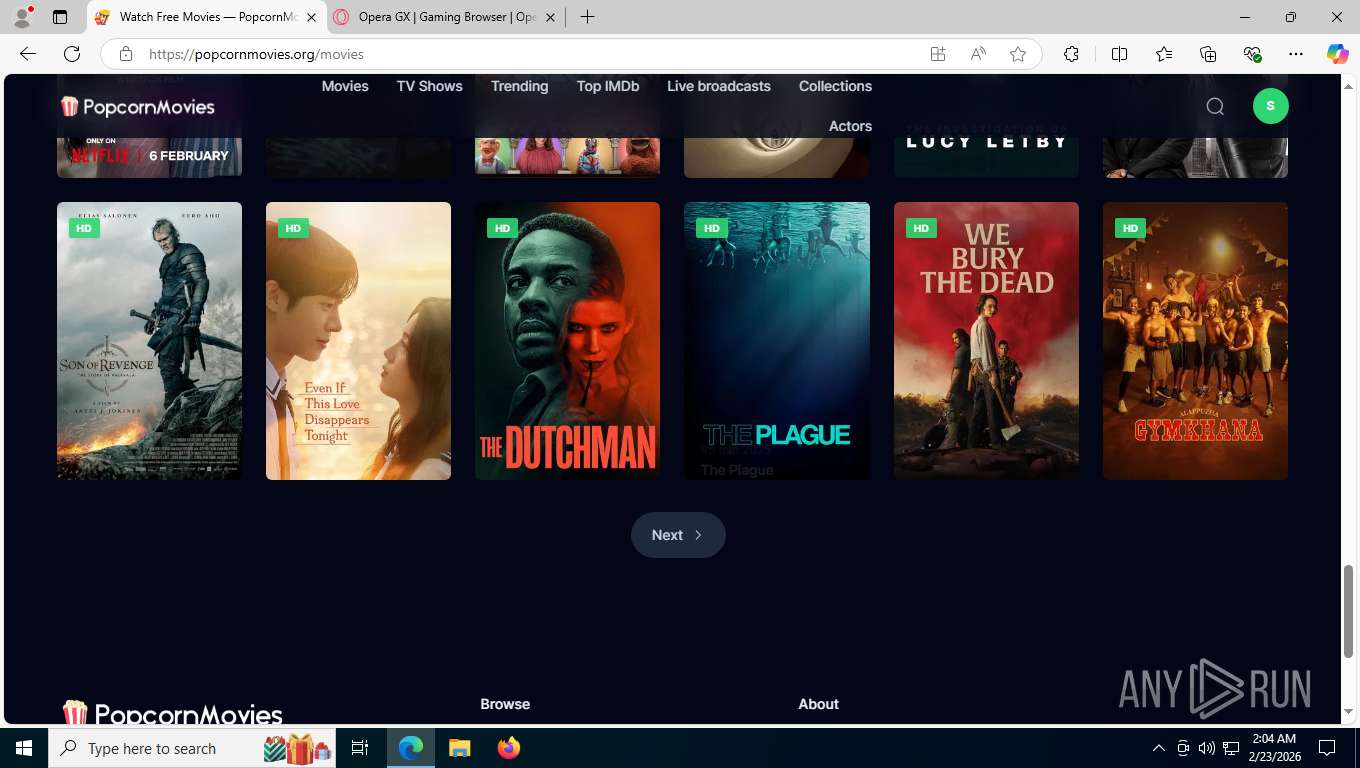Click About heading in footer
Screen dimensions: 1360x768
(x=818, y=704)
